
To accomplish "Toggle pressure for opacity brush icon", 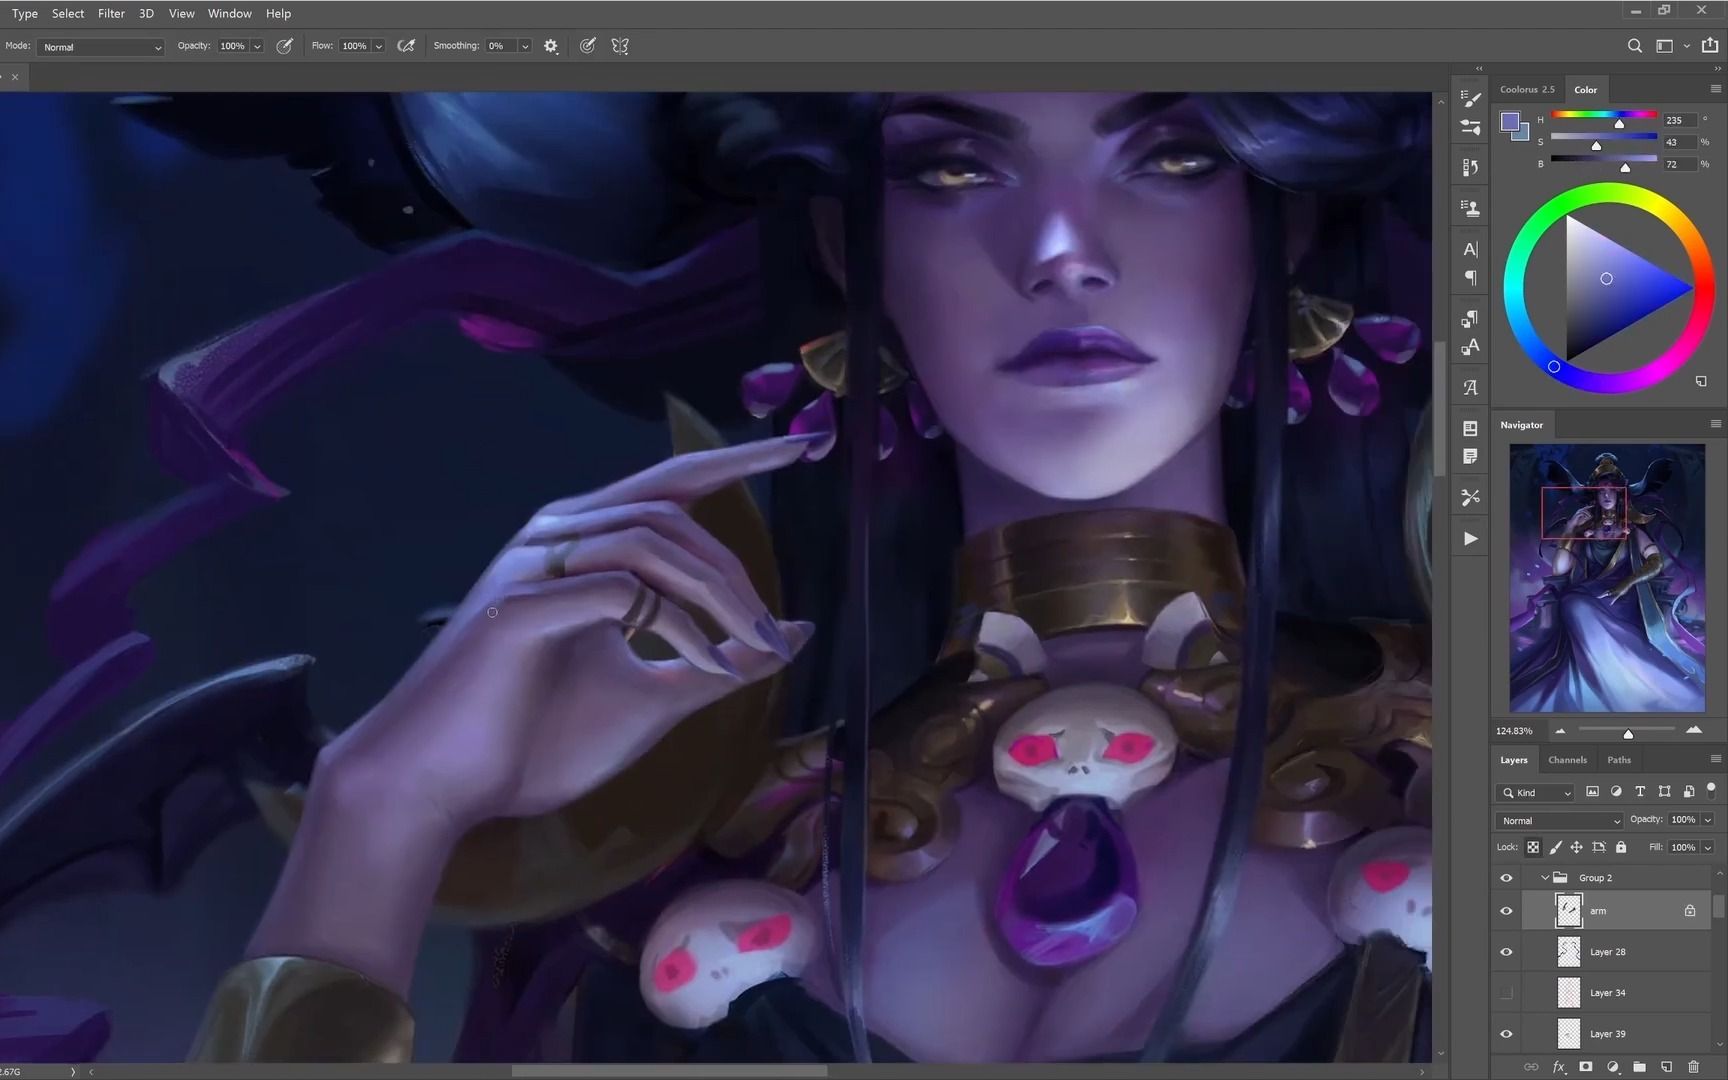I will [x=285, y=46].
